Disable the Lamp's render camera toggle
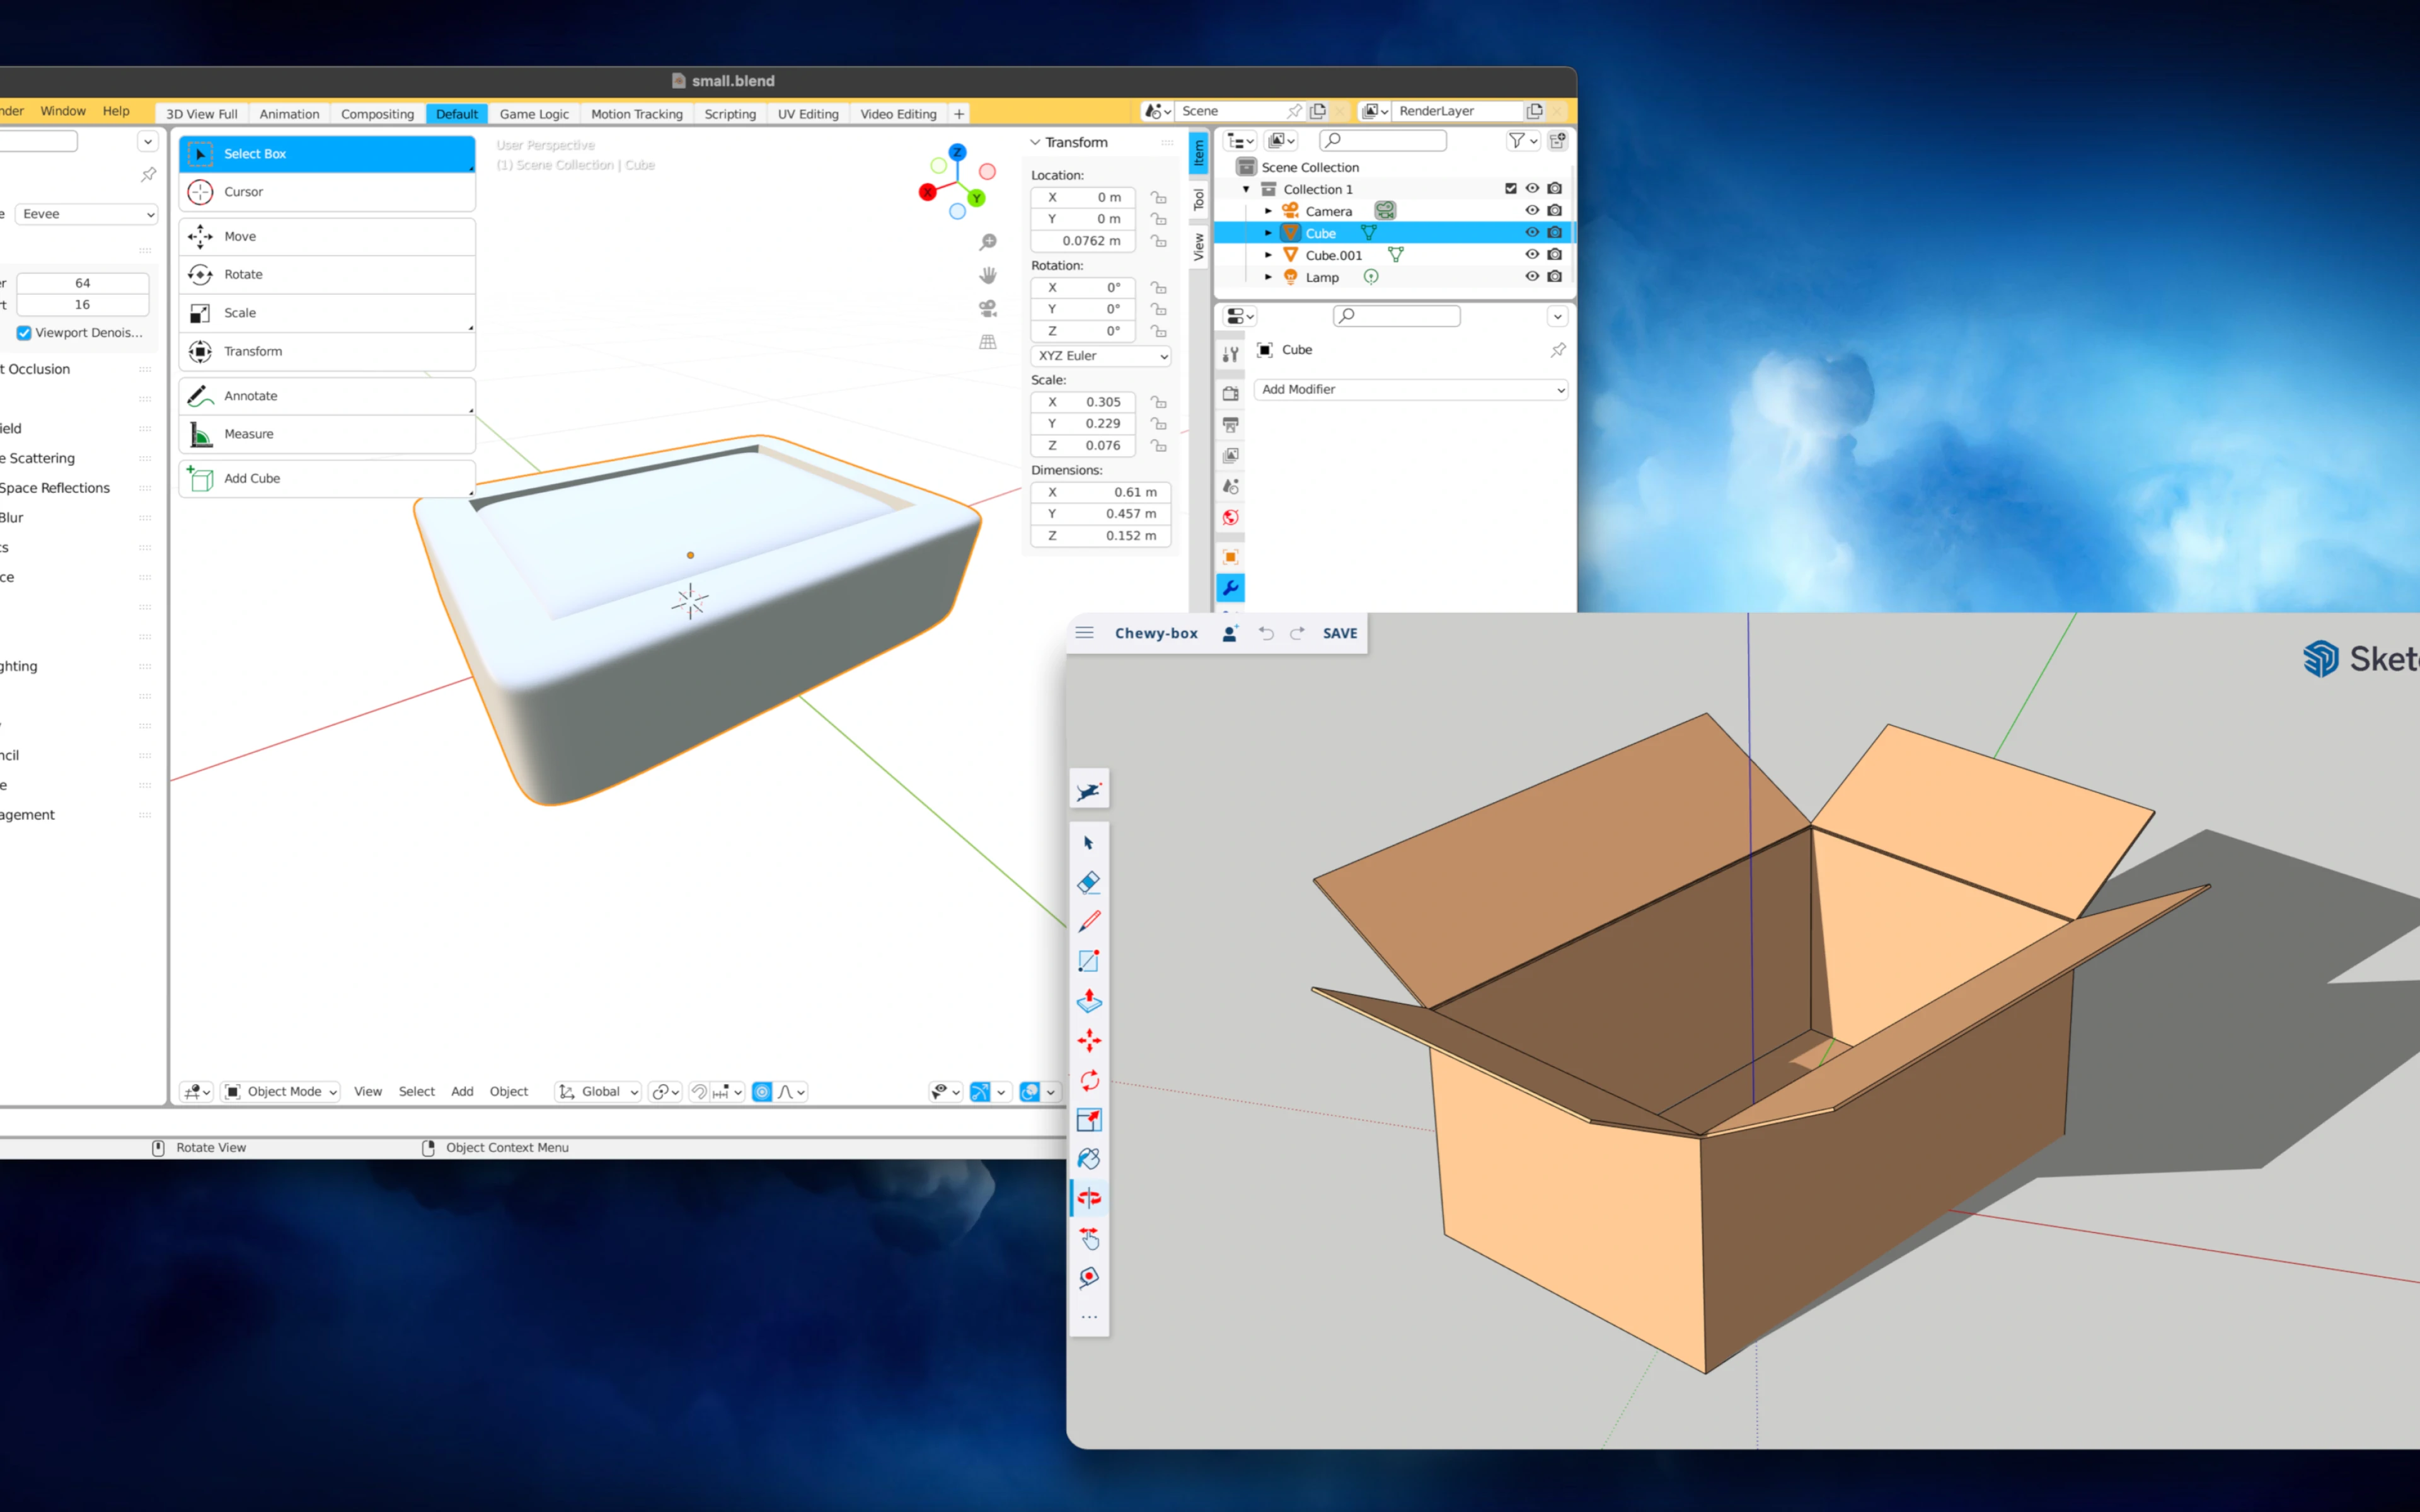This screenshot has width=2420, height=1512. tap(1556, 277)
